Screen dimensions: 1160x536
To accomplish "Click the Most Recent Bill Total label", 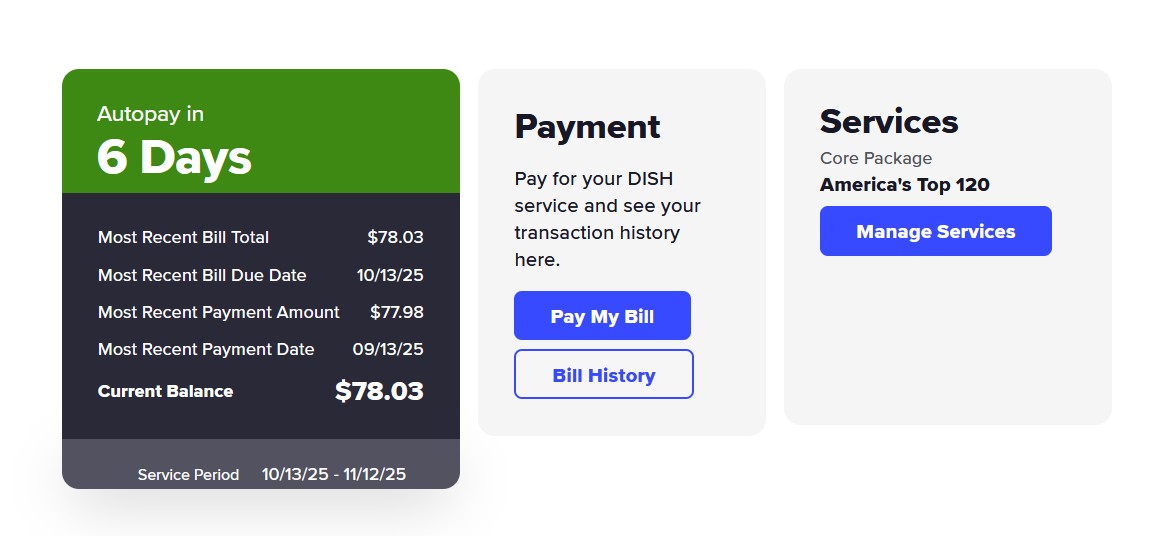I will [183, 237].
